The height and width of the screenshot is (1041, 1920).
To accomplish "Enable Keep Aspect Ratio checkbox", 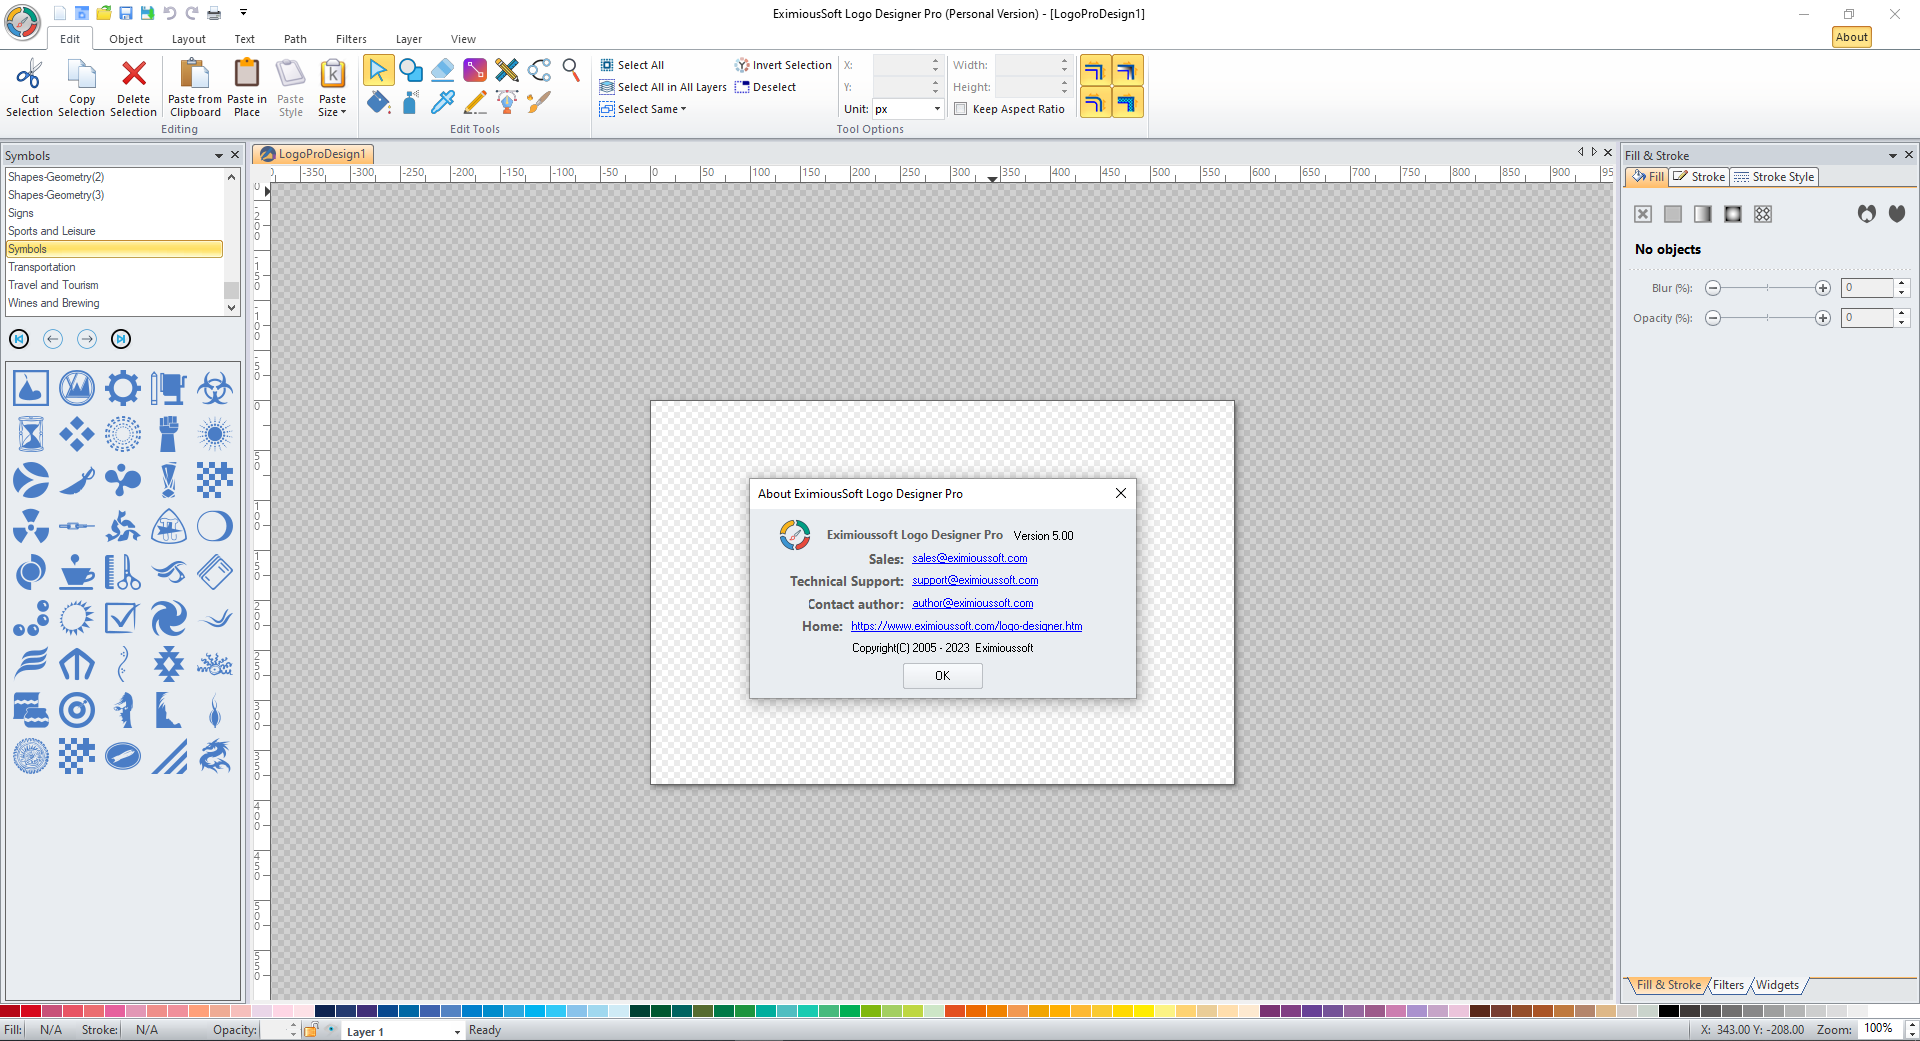I will click(x=961, y=109).
